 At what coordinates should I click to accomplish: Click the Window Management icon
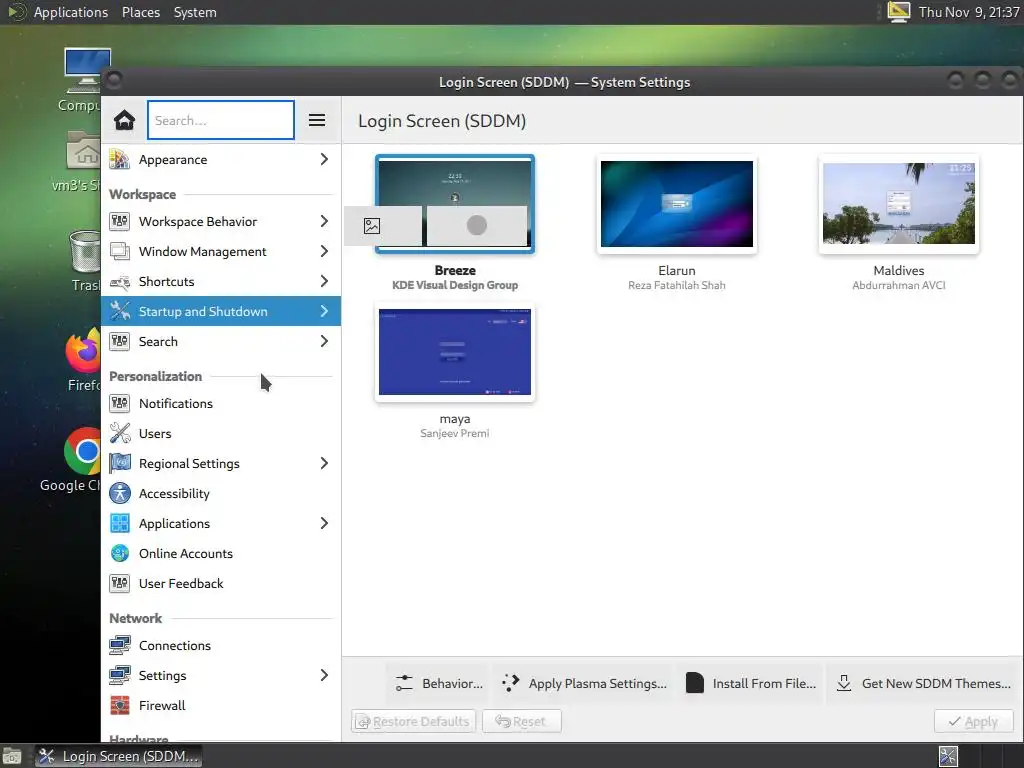click(x=120, y=251)
